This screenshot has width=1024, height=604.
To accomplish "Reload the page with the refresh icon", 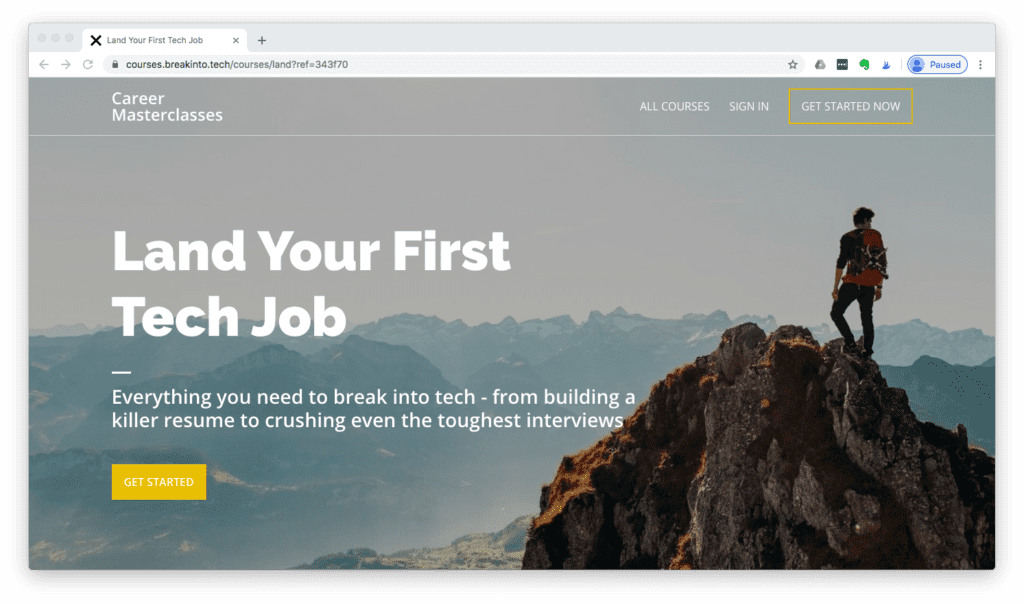I will point(88,64).
